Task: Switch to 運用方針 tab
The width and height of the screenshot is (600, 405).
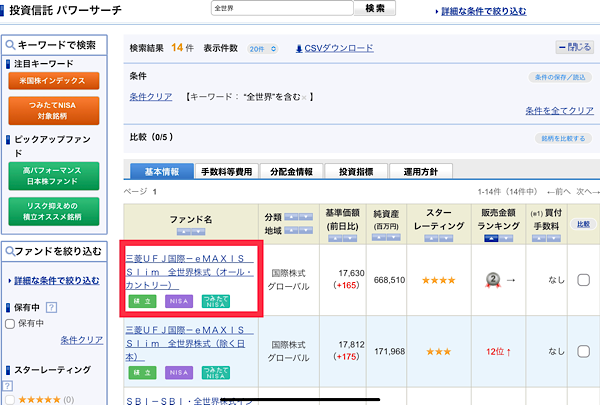Action: (x=421, y=171)
